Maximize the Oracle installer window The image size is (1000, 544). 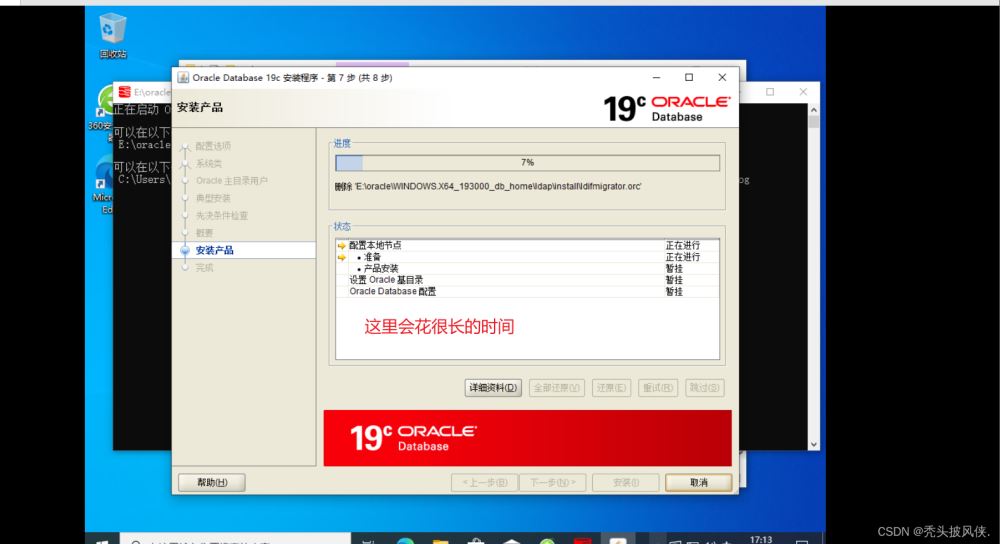coord(689,78)
